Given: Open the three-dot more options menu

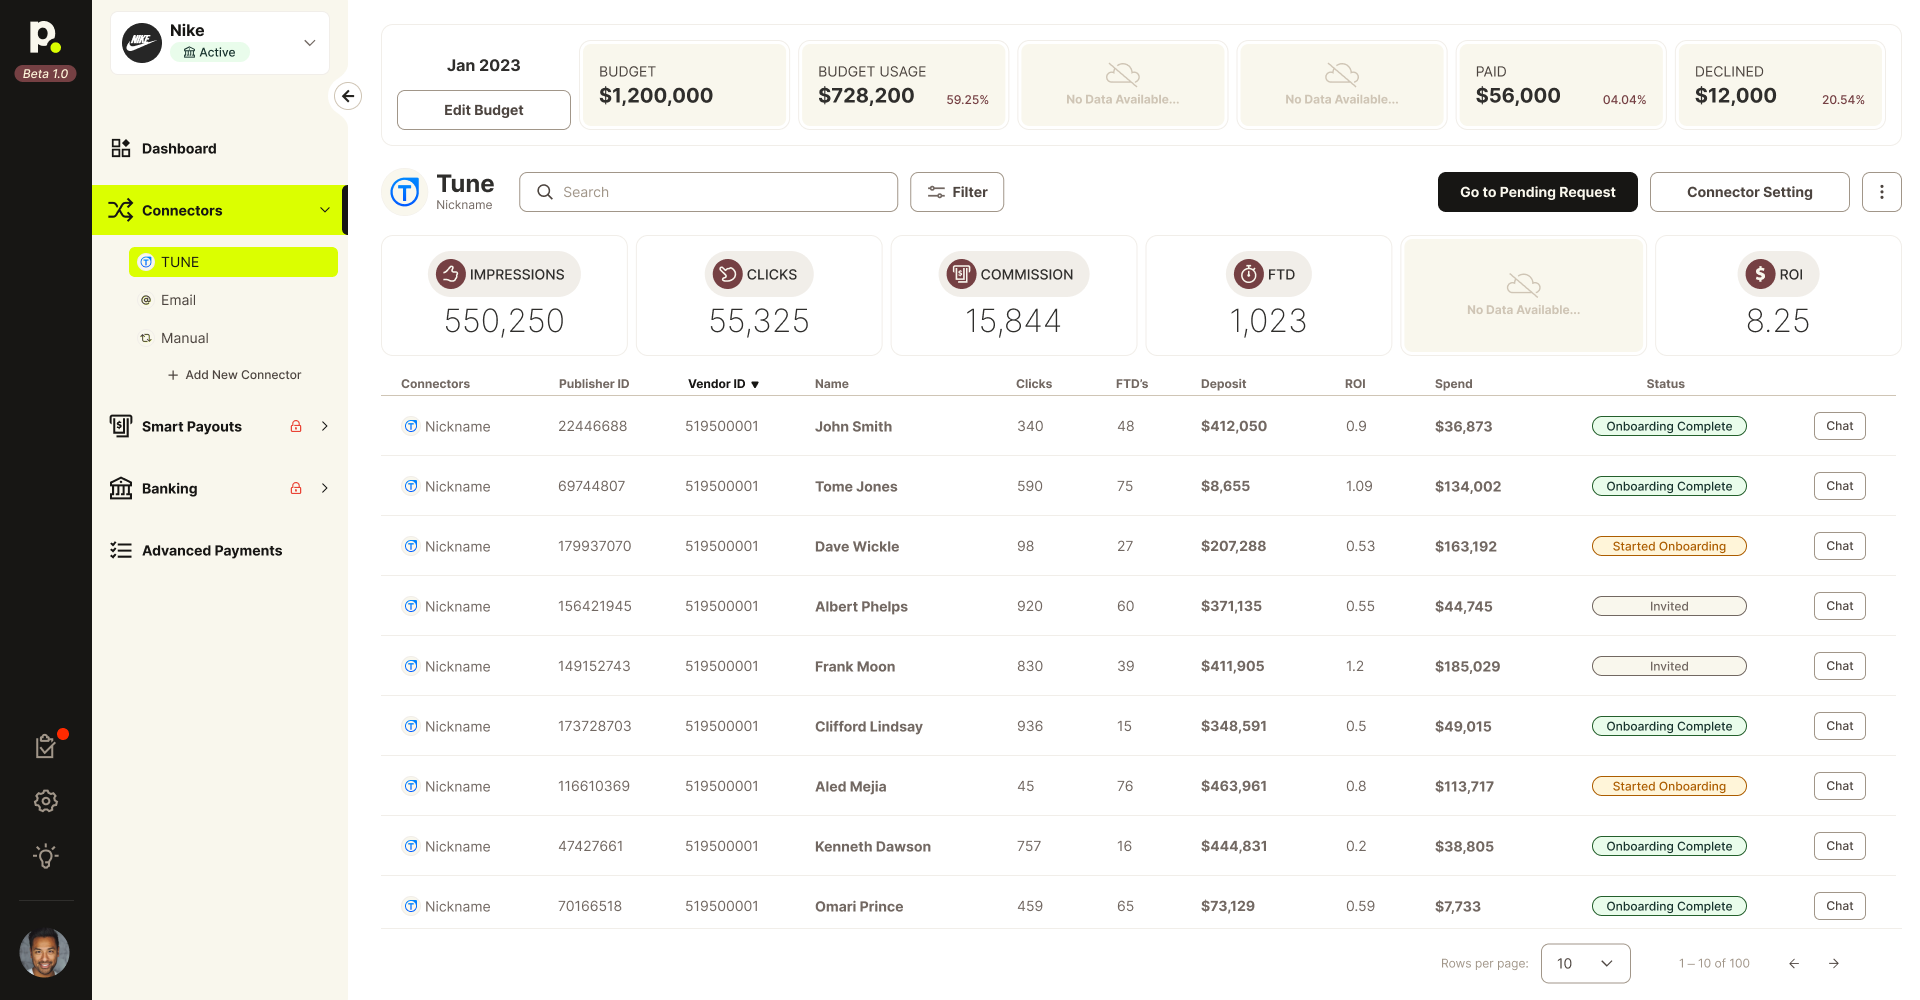Looking at the screenshot, I should click(1881, 192).
